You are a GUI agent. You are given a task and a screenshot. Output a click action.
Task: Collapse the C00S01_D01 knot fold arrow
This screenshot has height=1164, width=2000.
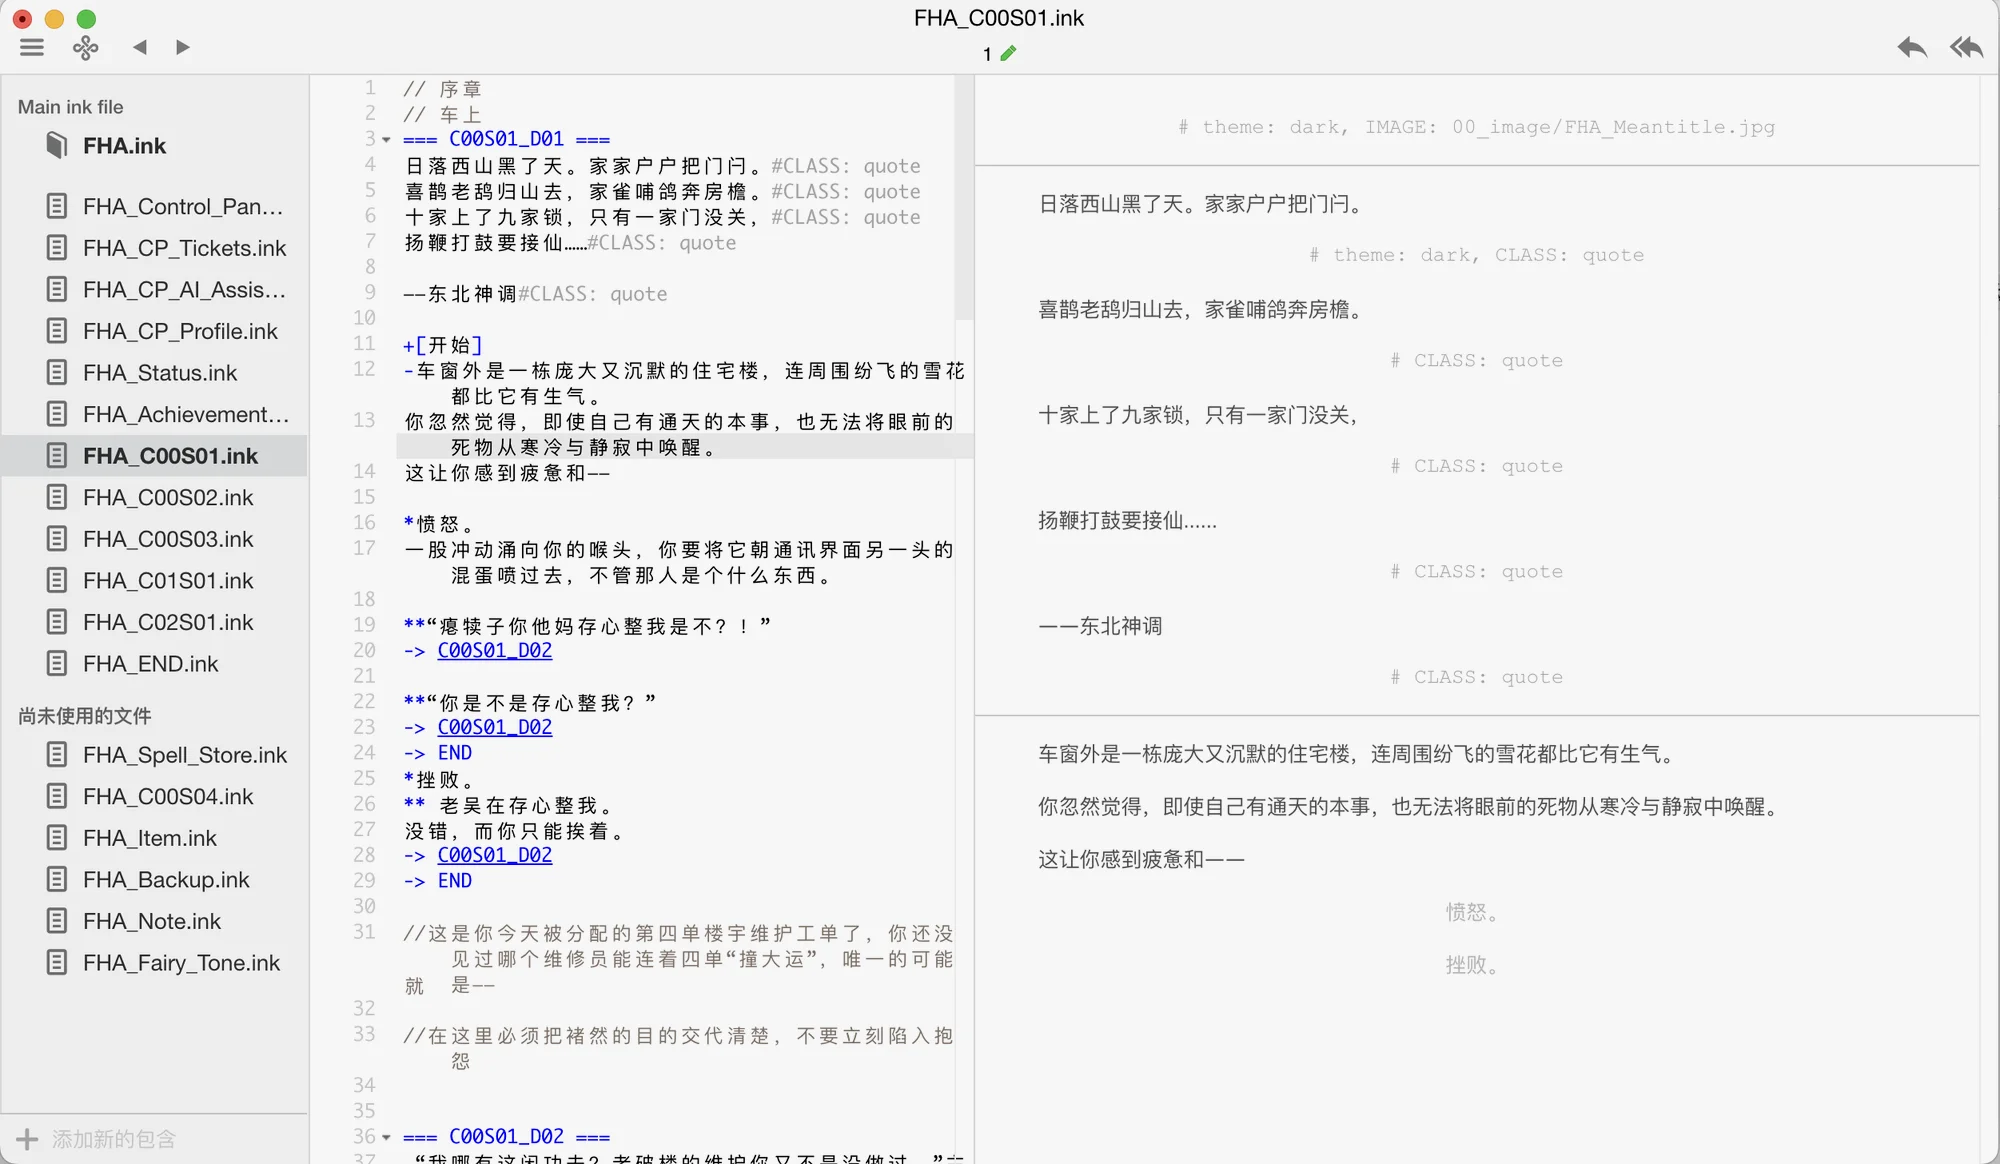386,139
